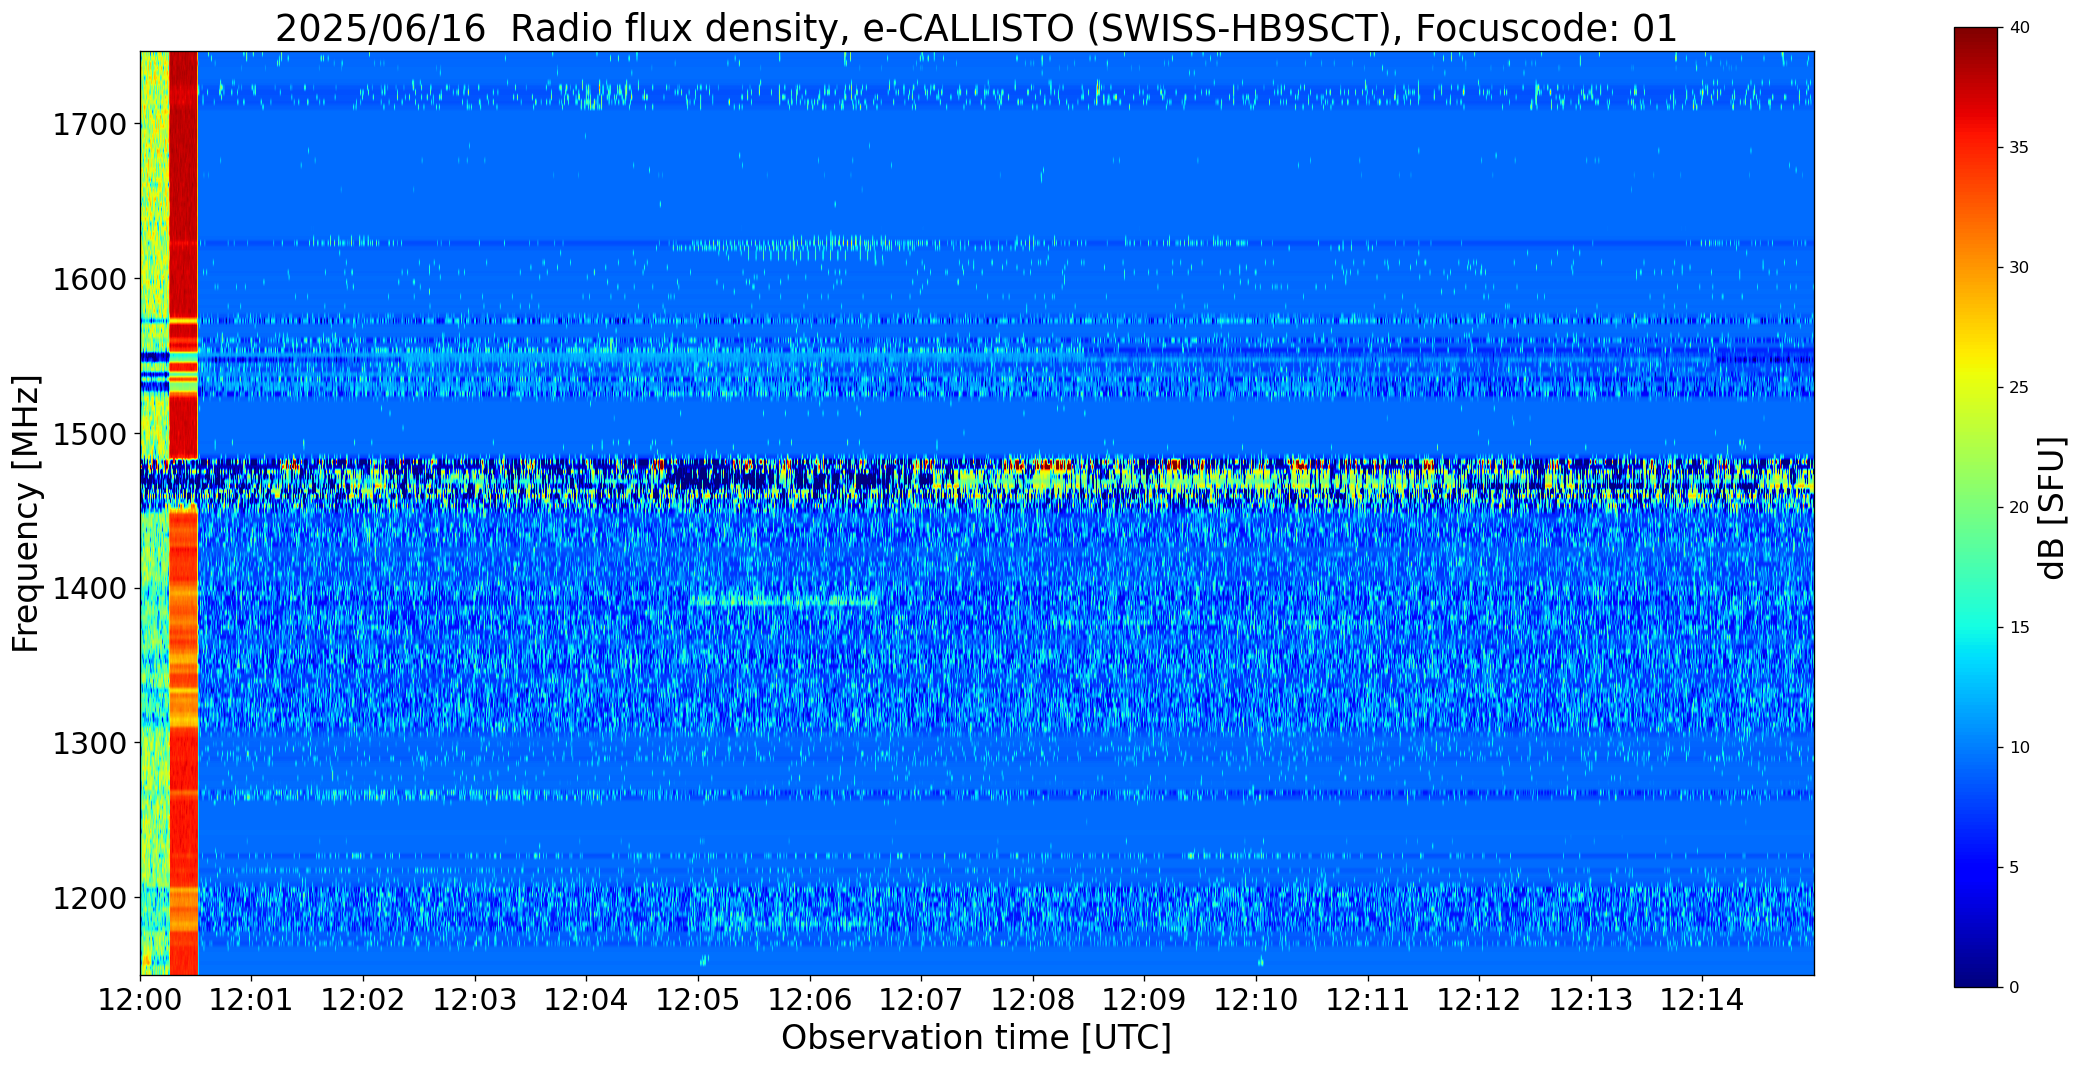This screenshot has width=2082, height=1067.
Task: Click the 1300 frequency tick label
Action: click(89, 744)
